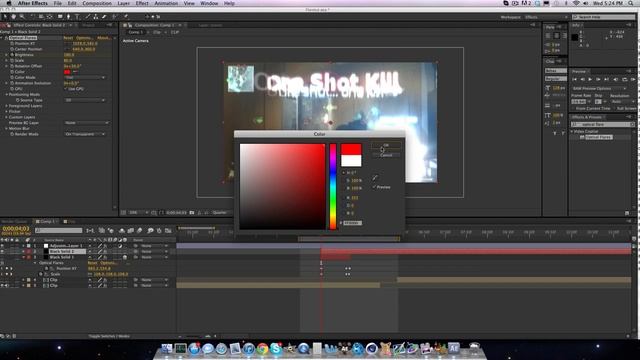Toggle Preview checkbox in Color dialog

click(x=374, y=187)
